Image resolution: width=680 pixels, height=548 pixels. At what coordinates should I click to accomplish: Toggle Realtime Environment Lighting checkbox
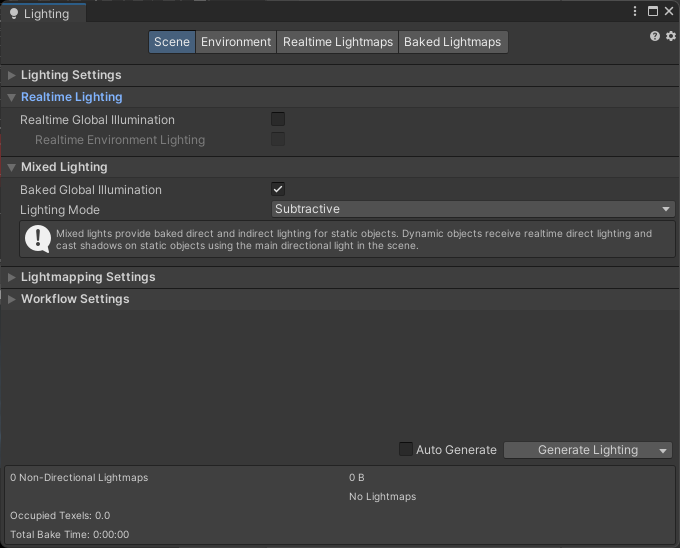tap(278, 139)
